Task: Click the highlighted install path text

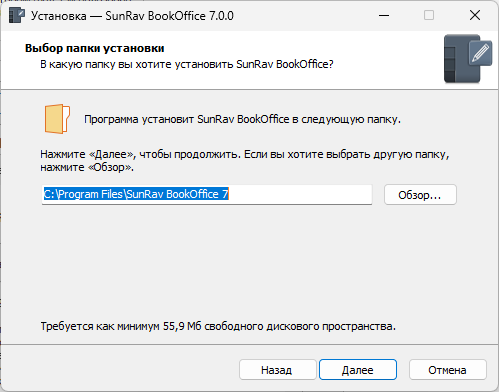Action: click(x=136, y=194)
